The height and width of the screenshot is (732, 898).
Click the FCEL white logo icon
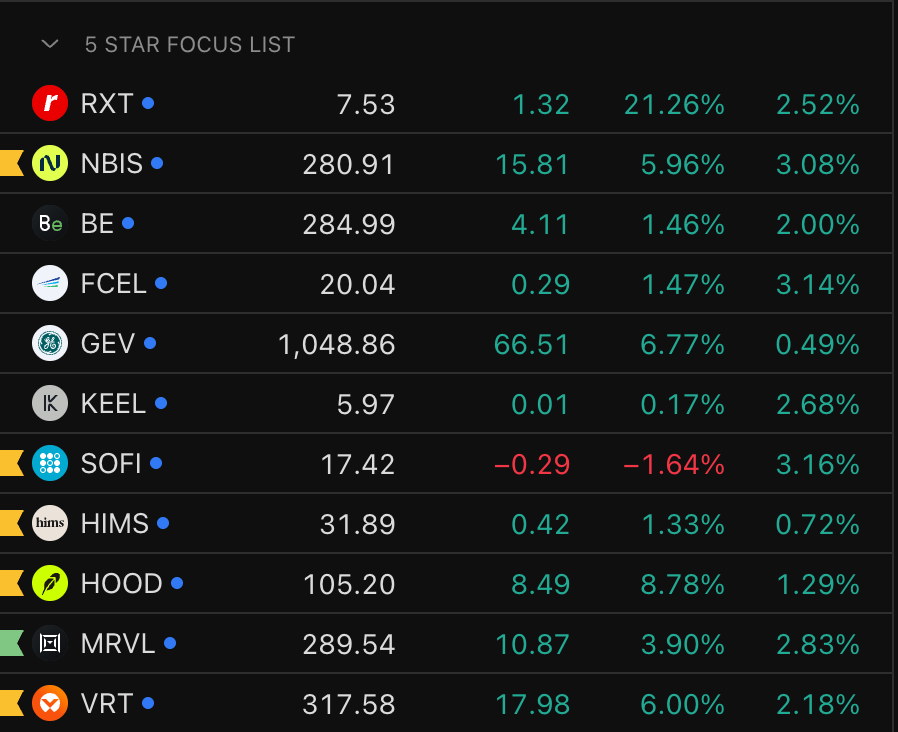point(50,283)
